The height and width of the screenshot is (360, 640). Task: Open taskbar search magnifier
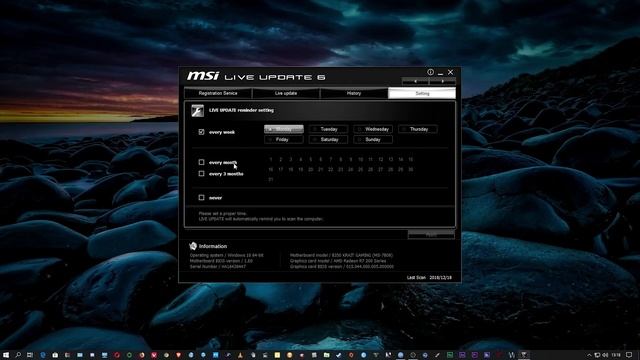18,355
